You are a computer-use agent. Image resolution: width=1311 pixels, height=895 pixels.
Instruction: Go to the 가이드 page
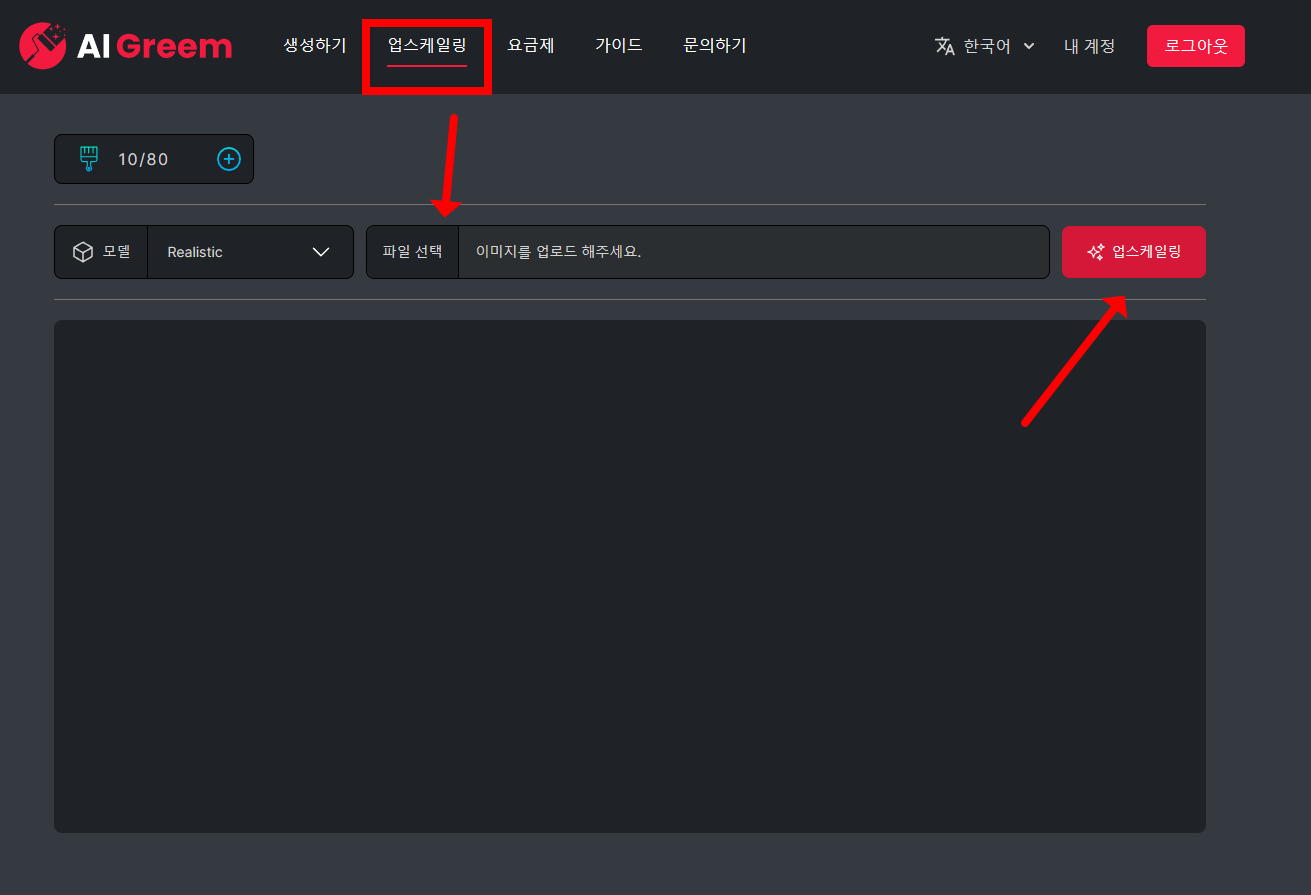[x=619, y=46]
